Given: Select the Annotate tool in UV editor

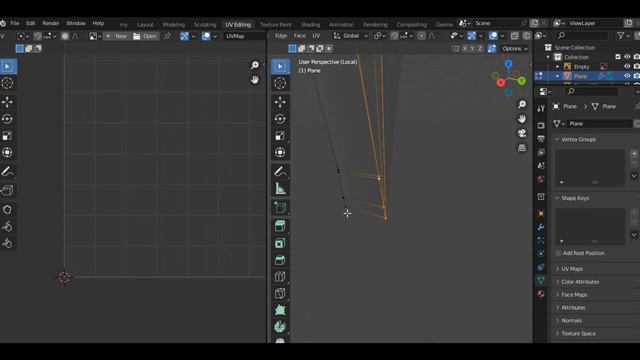Looking at the screenshot, I should [8, 171].
